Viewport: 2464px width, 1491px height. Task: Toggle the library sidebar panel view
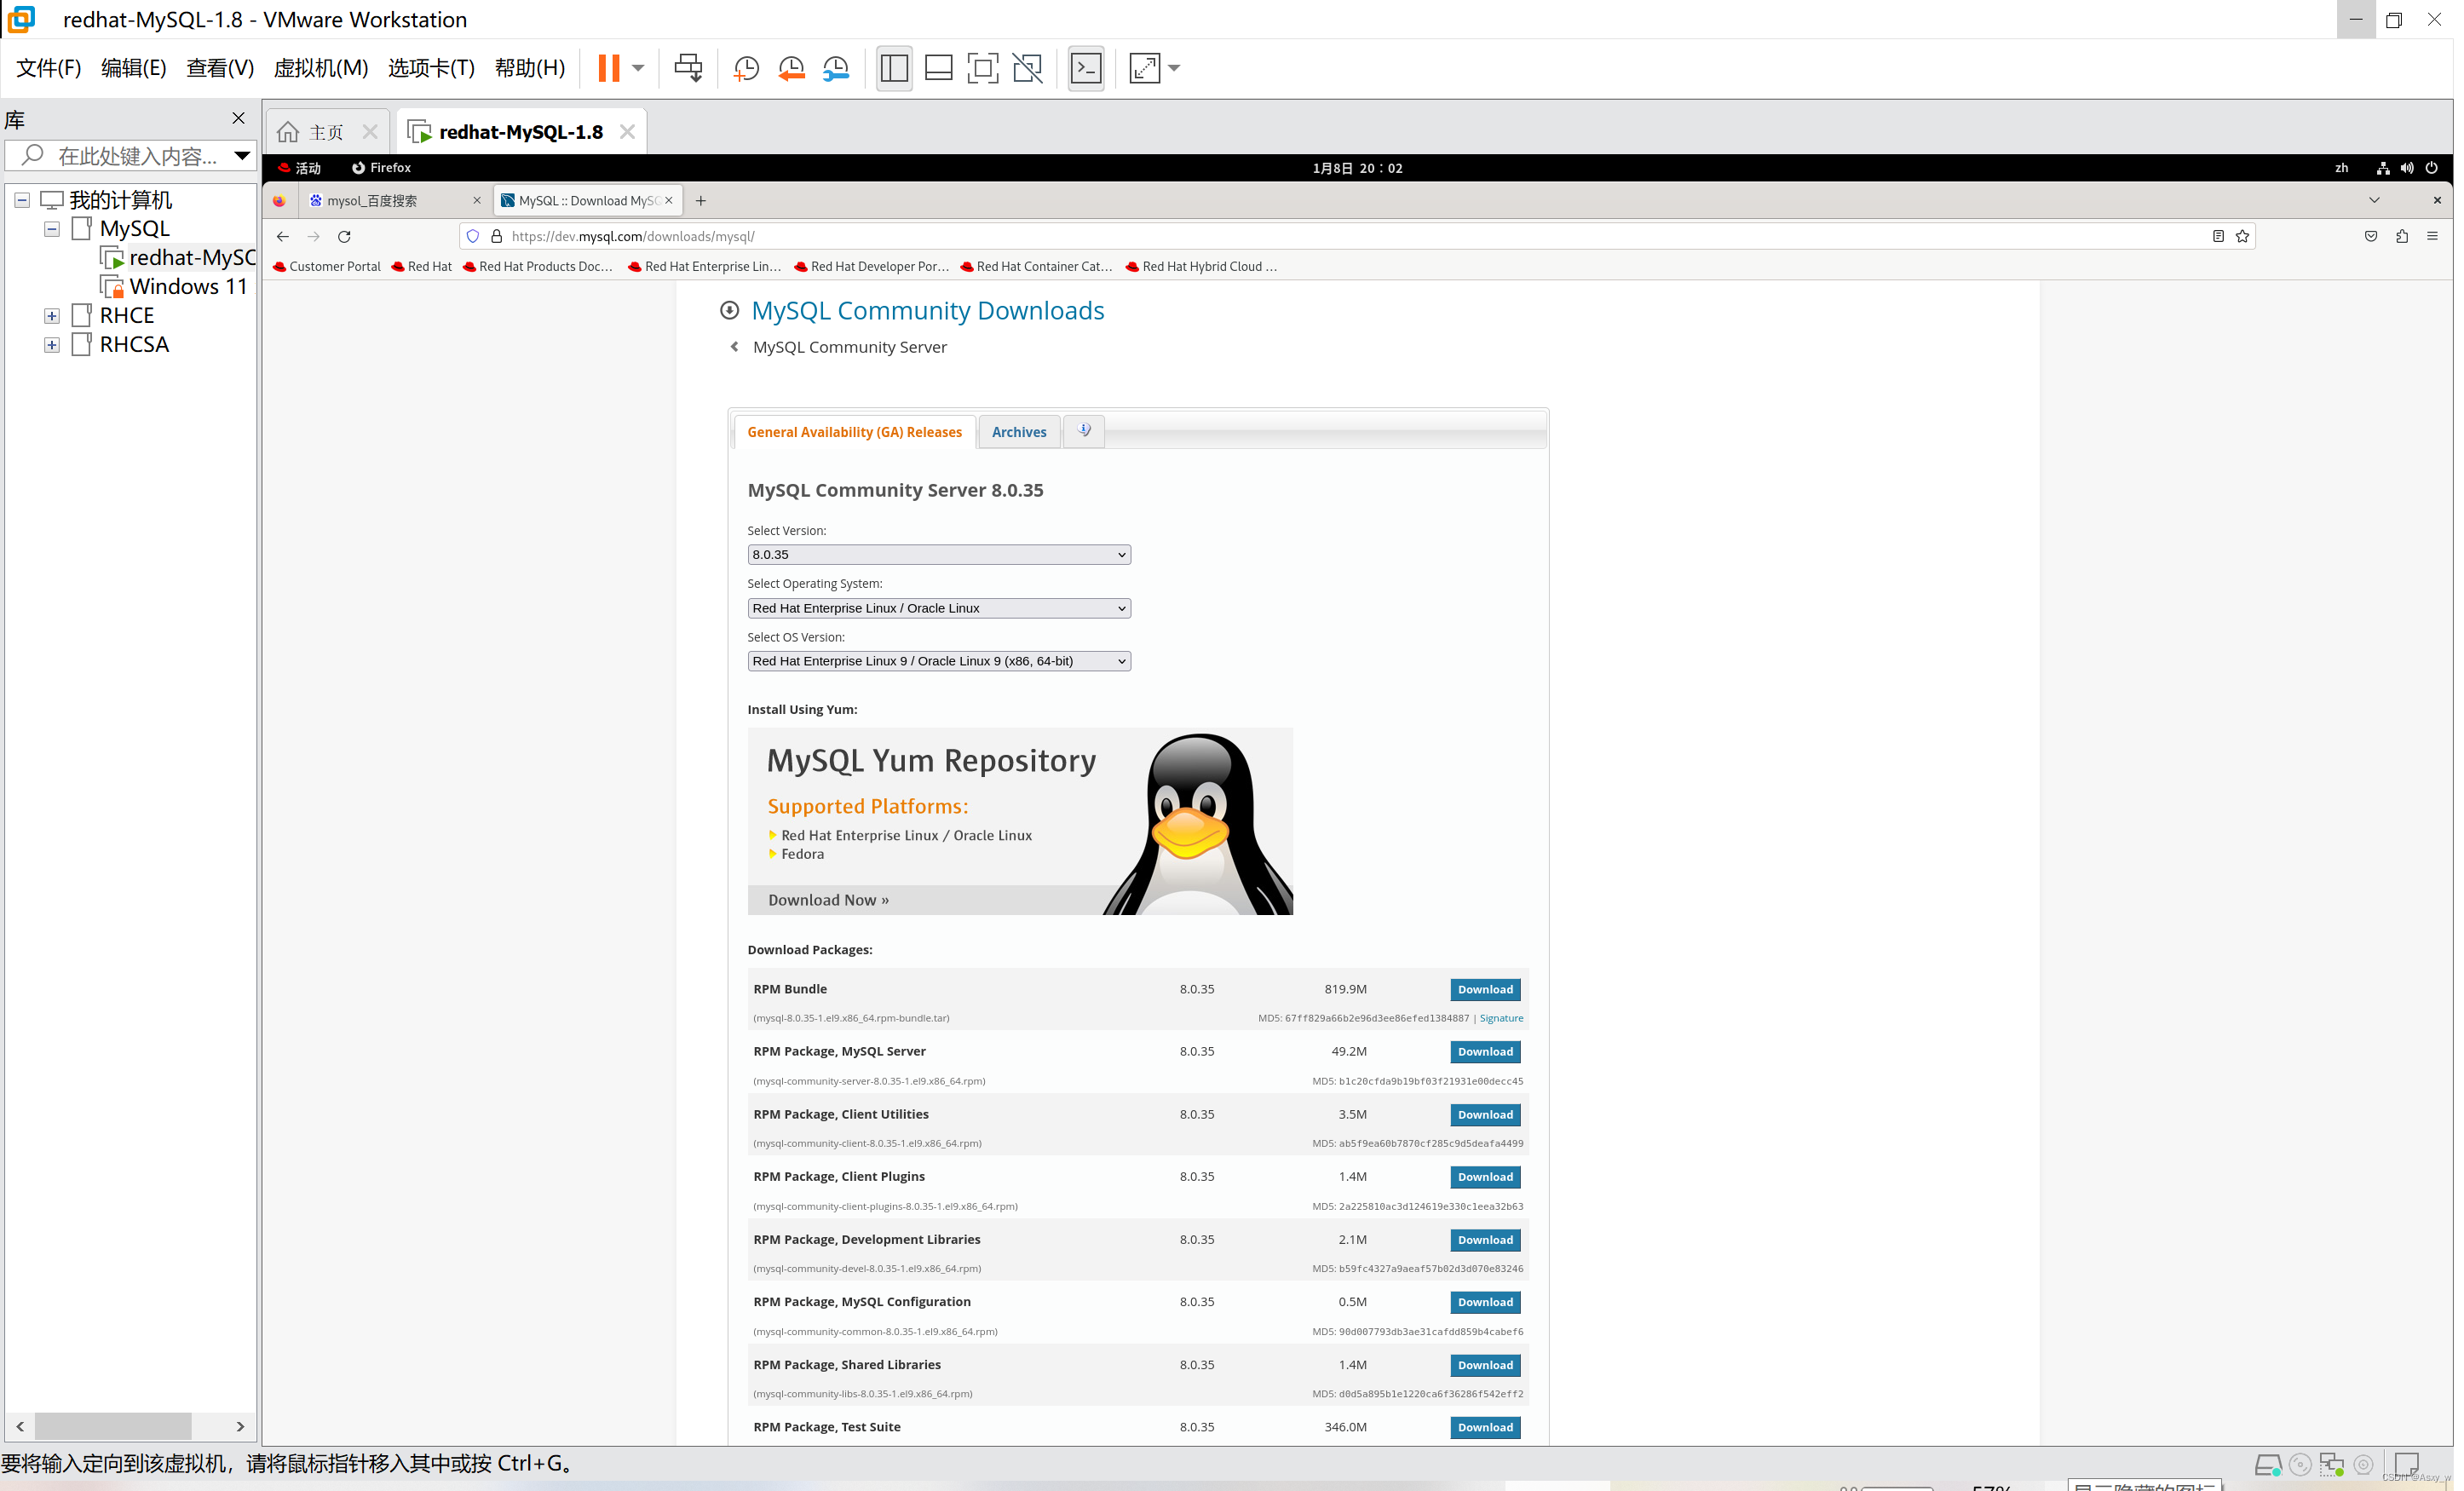(893, 67)
